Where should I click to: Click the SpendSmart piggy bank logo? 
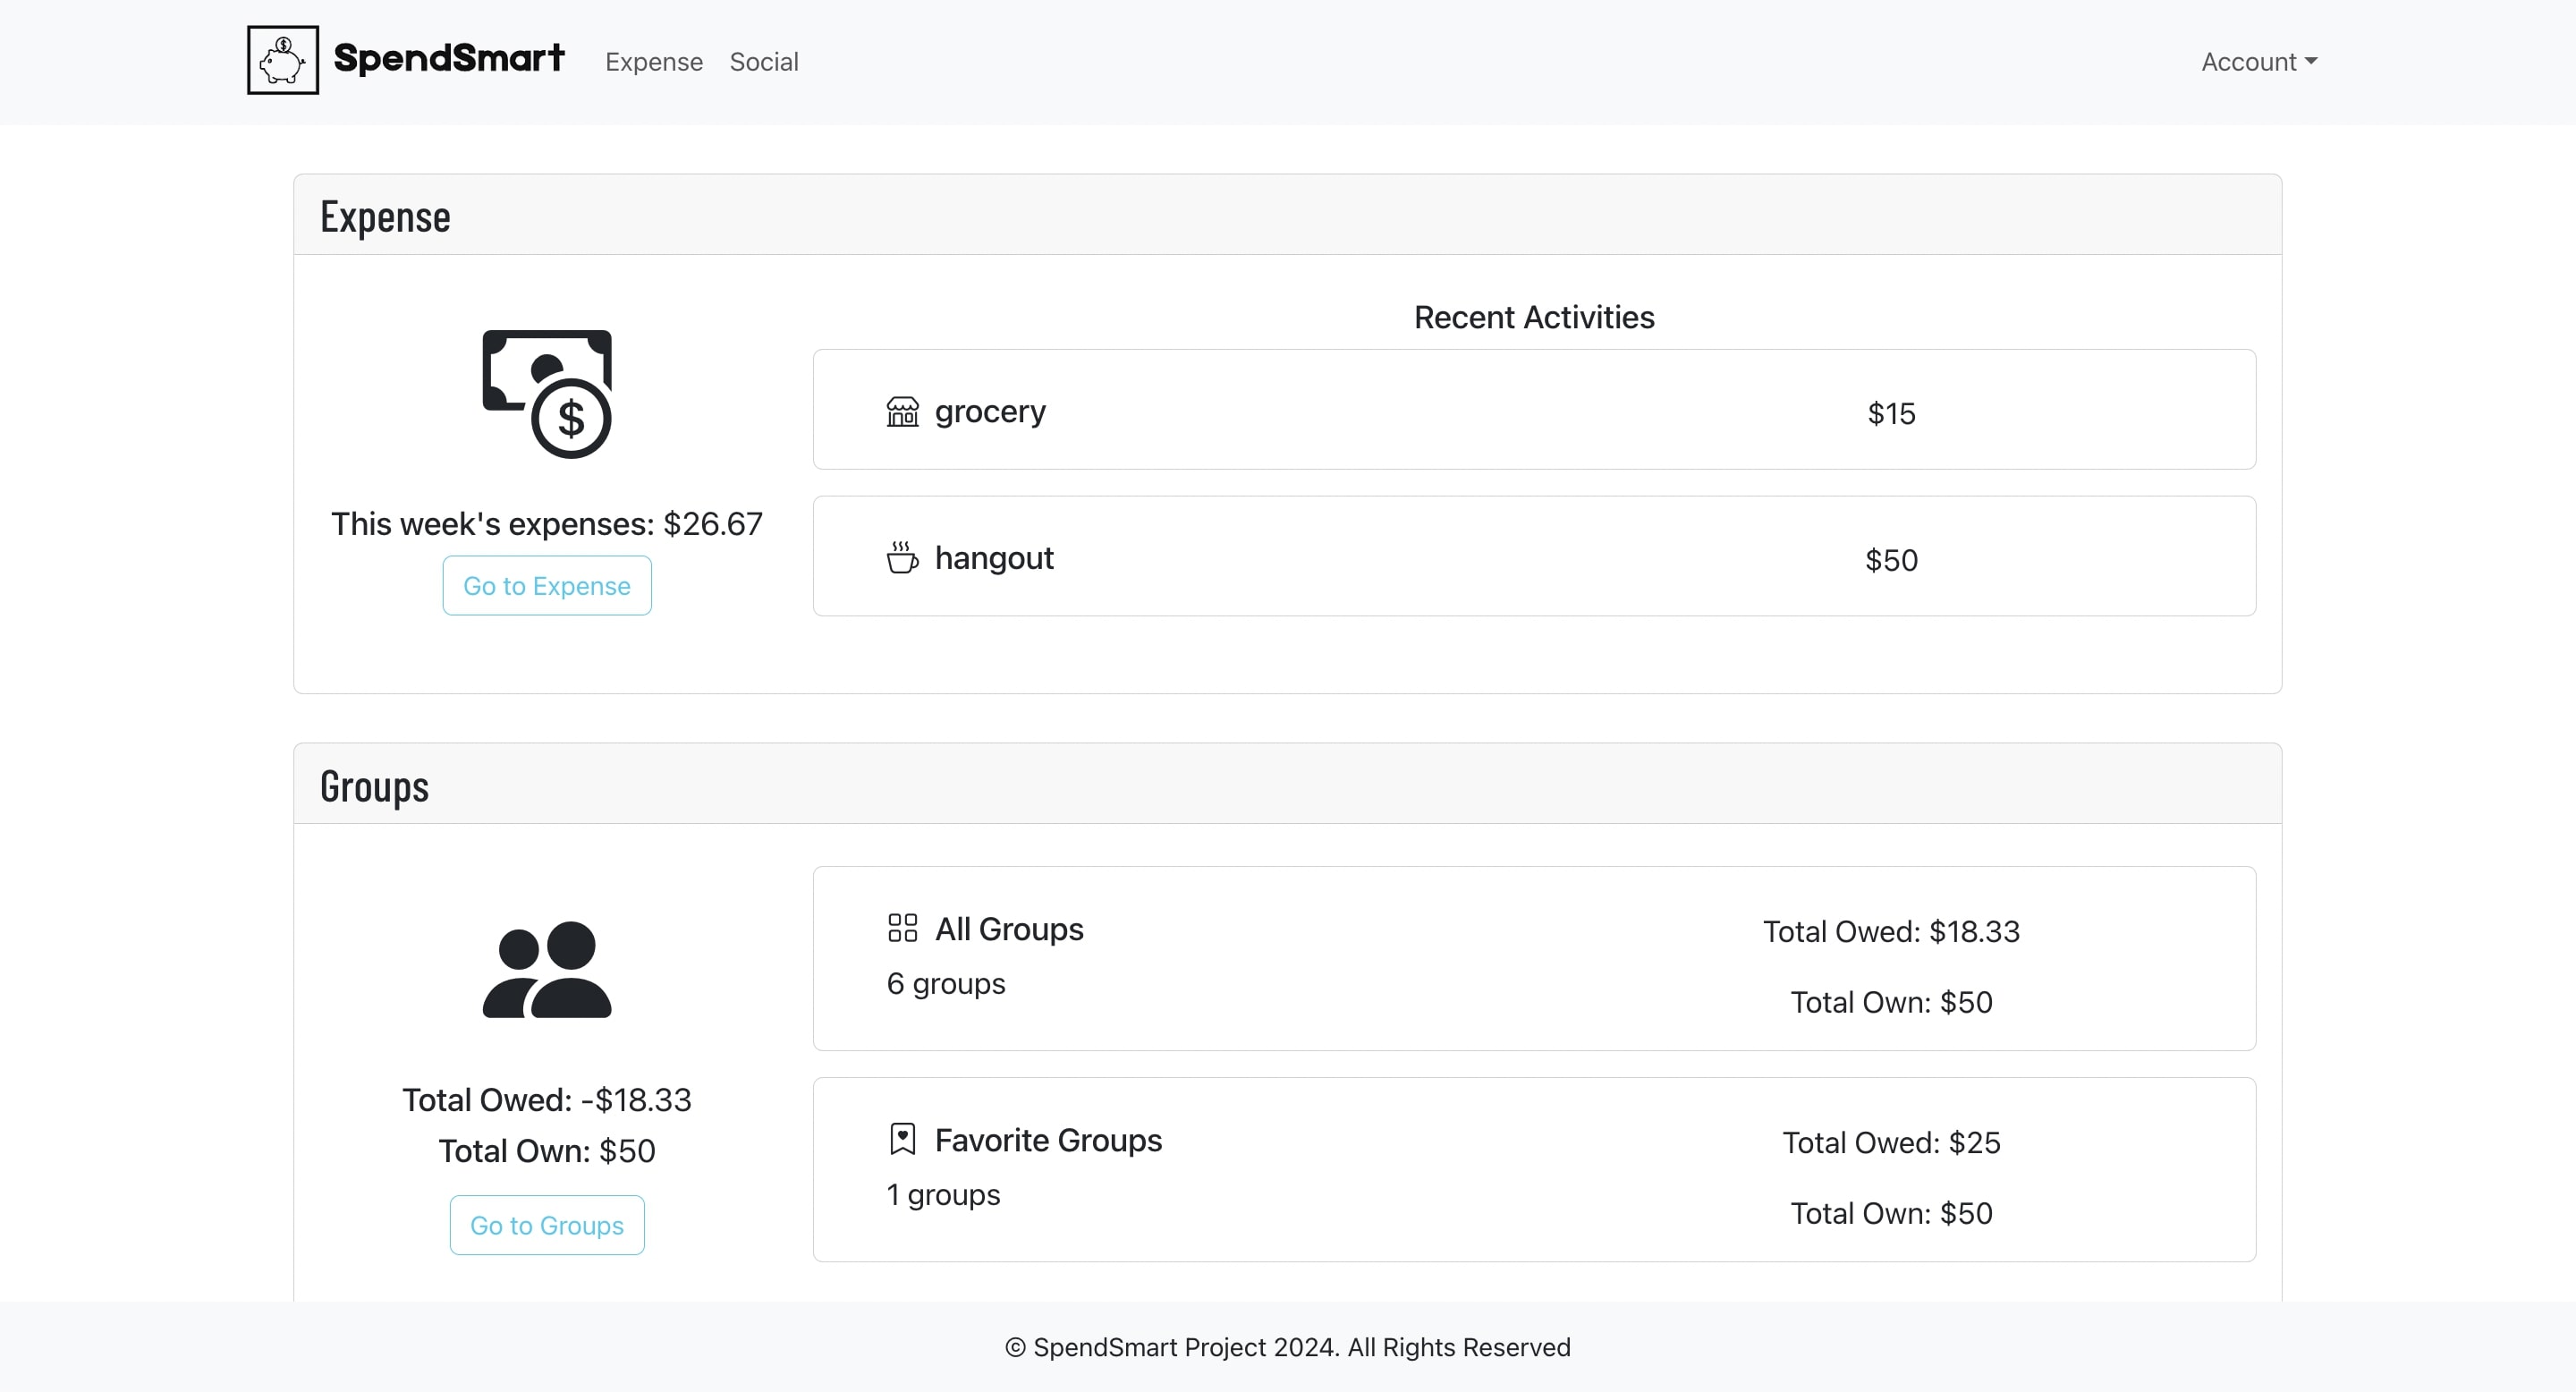(283, 60)
